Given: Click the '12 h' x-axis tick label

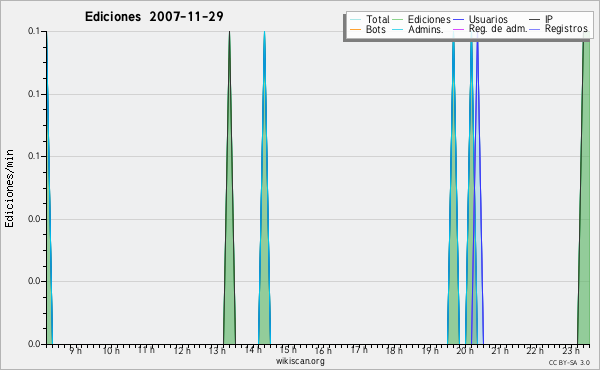Looking at the screenshot, I should tap(182, 350).
